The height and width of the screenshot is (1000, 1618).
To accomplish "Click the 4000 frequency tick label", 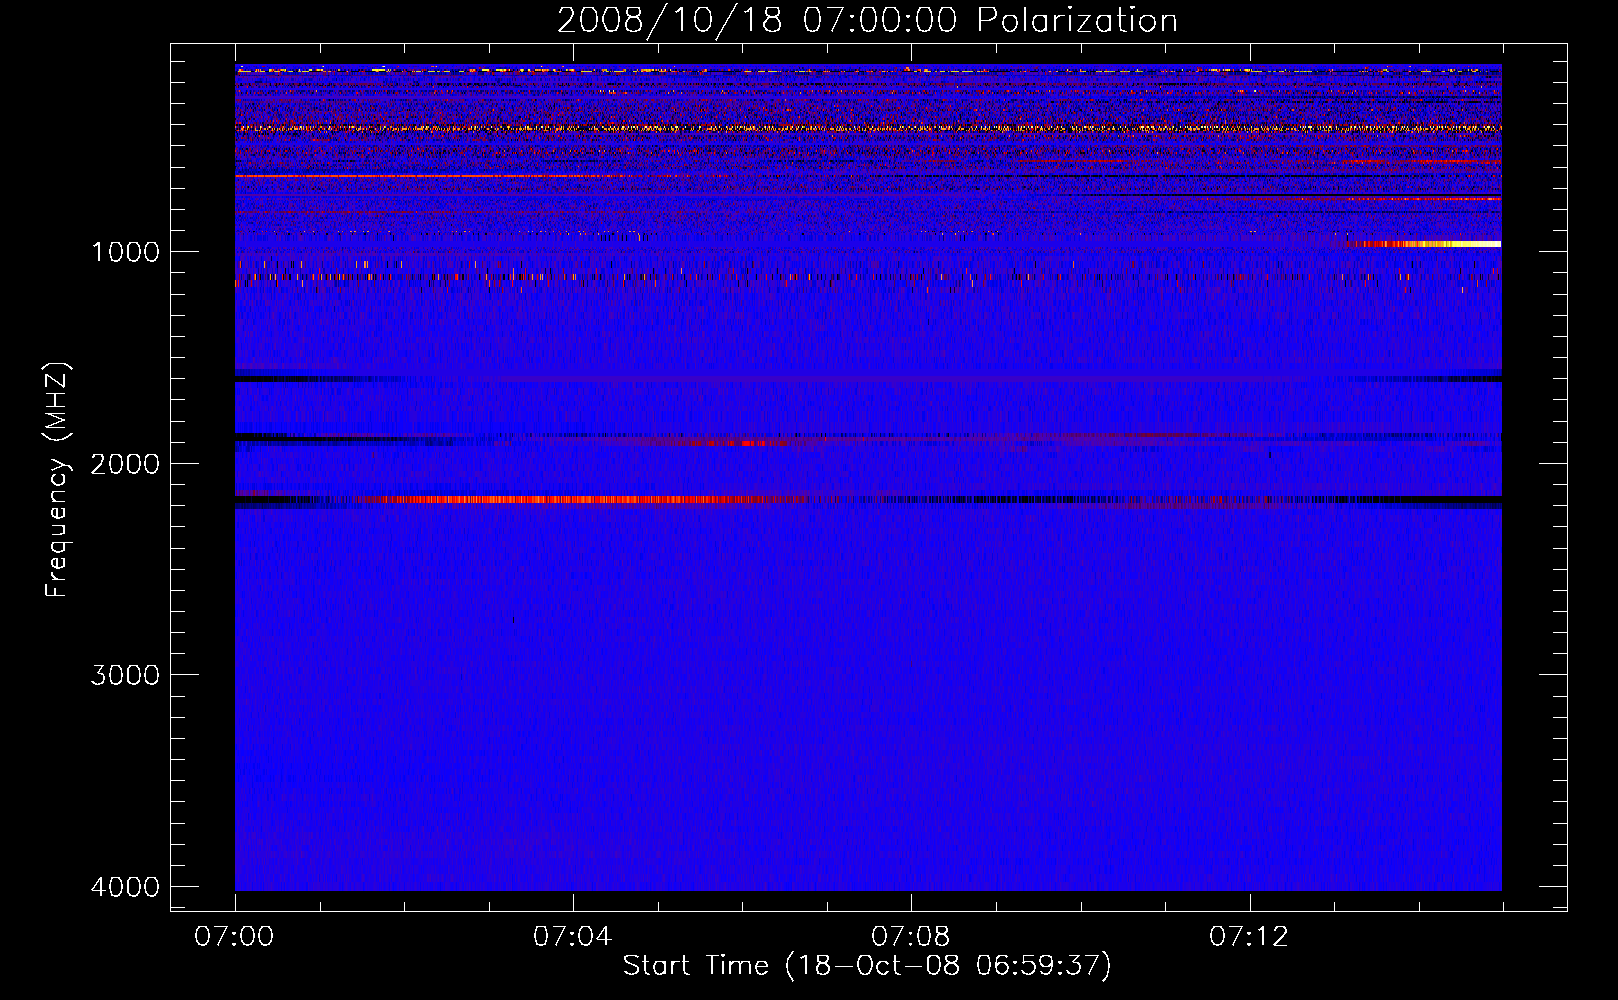I will [x=125, y=887].
